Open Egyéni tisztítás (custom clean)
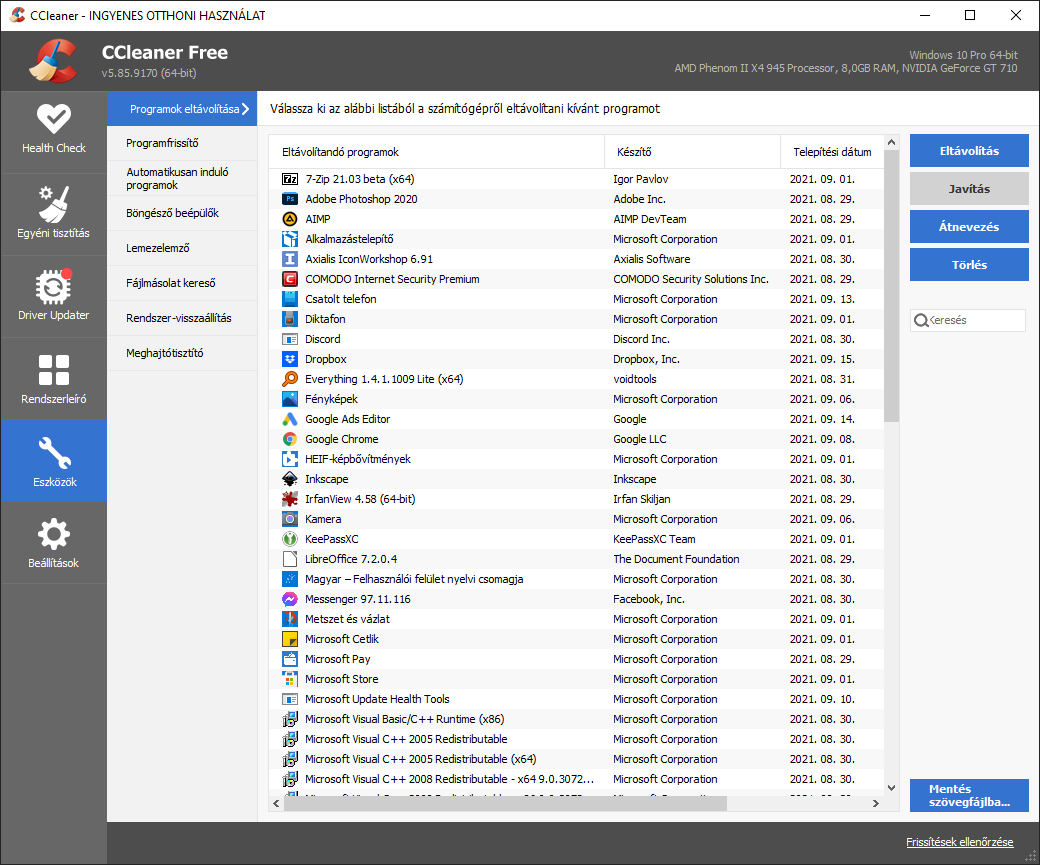Image resolution: width=1040 pixels, height=865 pixels. coord(54,214)
